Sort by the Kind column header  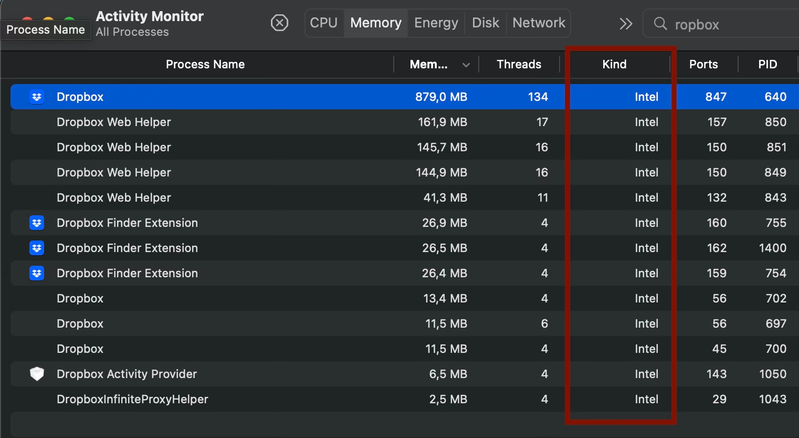coord(614,64)
